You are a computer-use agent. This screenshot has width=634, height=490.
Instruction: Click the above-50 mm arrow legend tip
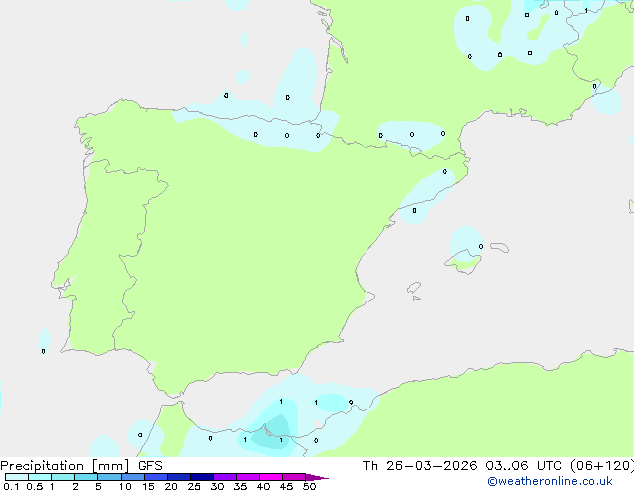[x=317, y=477]
